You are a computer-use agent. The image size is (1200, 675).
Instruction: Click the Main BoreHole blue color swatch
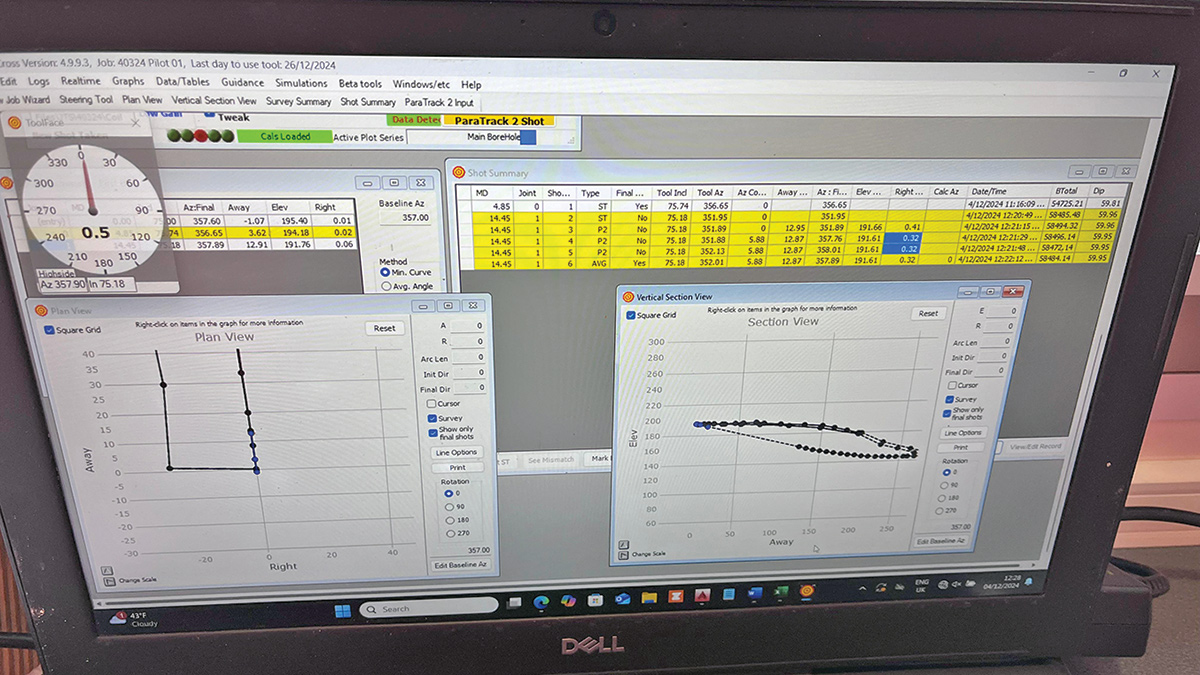tap(527, 138)
